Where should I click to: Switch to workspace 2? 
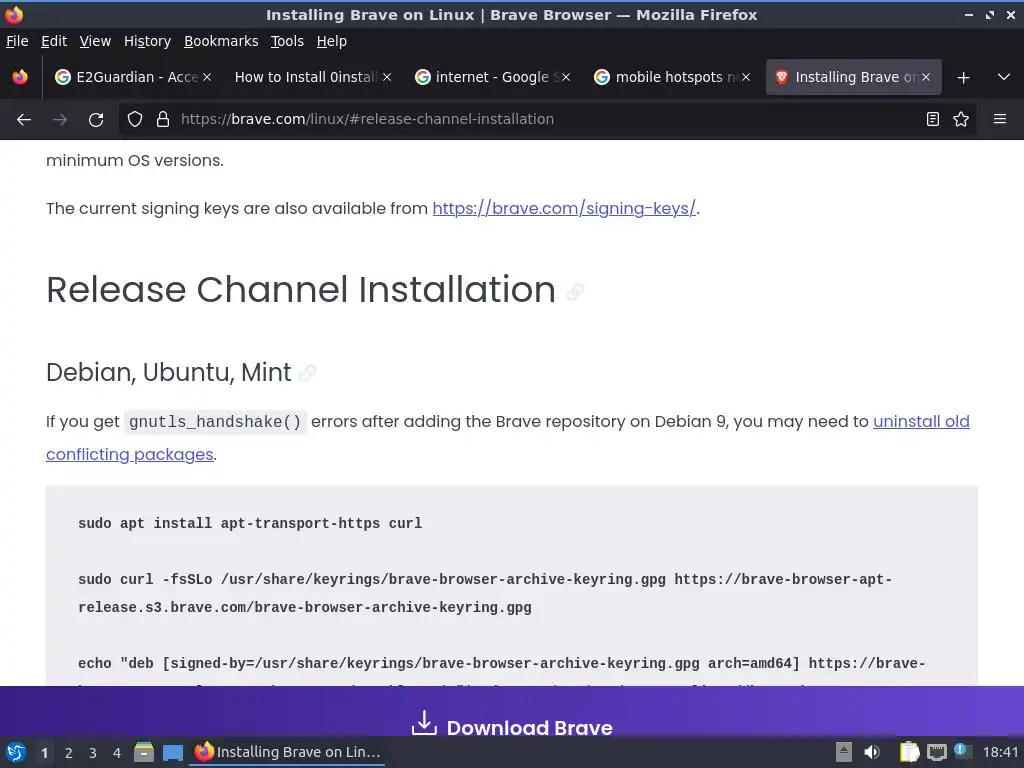(69, 753)
